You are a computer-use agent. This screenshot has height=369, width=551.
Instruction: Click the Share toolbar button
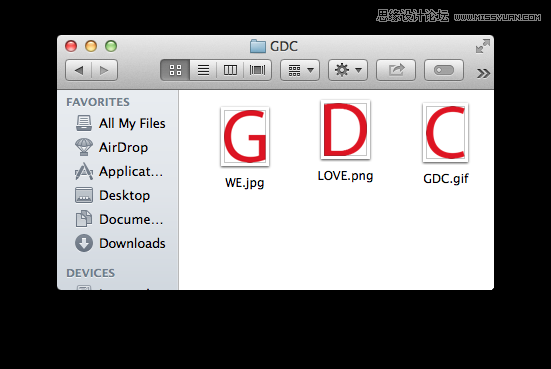396,70
